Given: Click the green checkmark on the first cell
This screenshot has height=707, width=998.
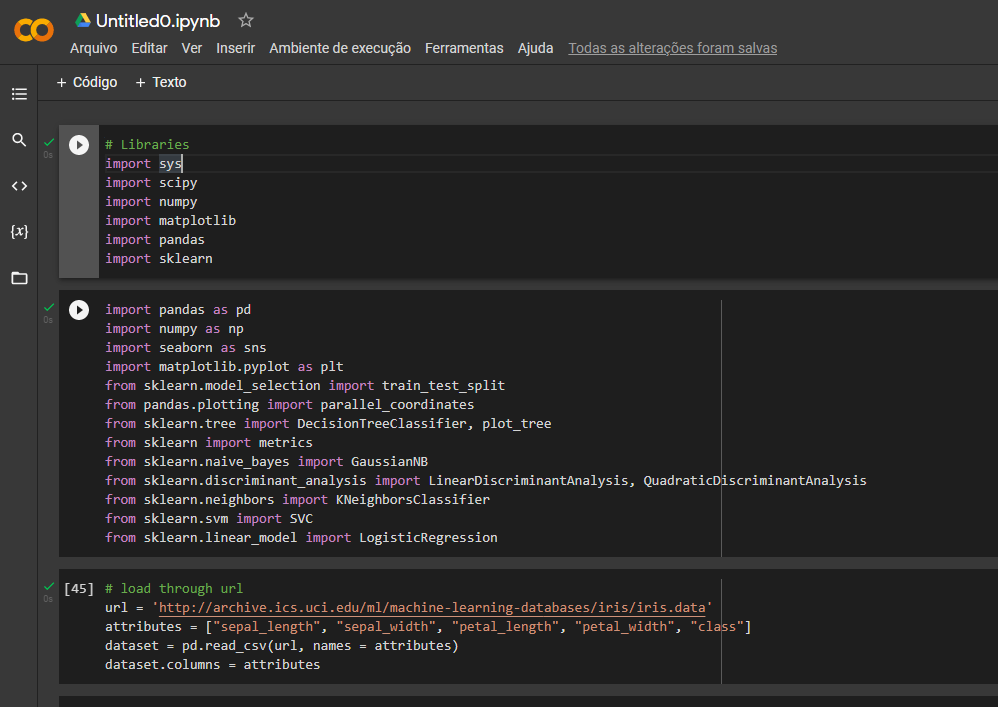Looking at the screenshot, I should (48, 142).
